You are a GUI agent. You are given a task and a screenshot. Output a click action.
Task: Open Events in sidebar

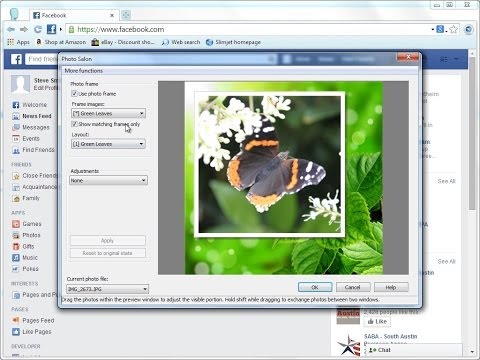click(26, 138)
